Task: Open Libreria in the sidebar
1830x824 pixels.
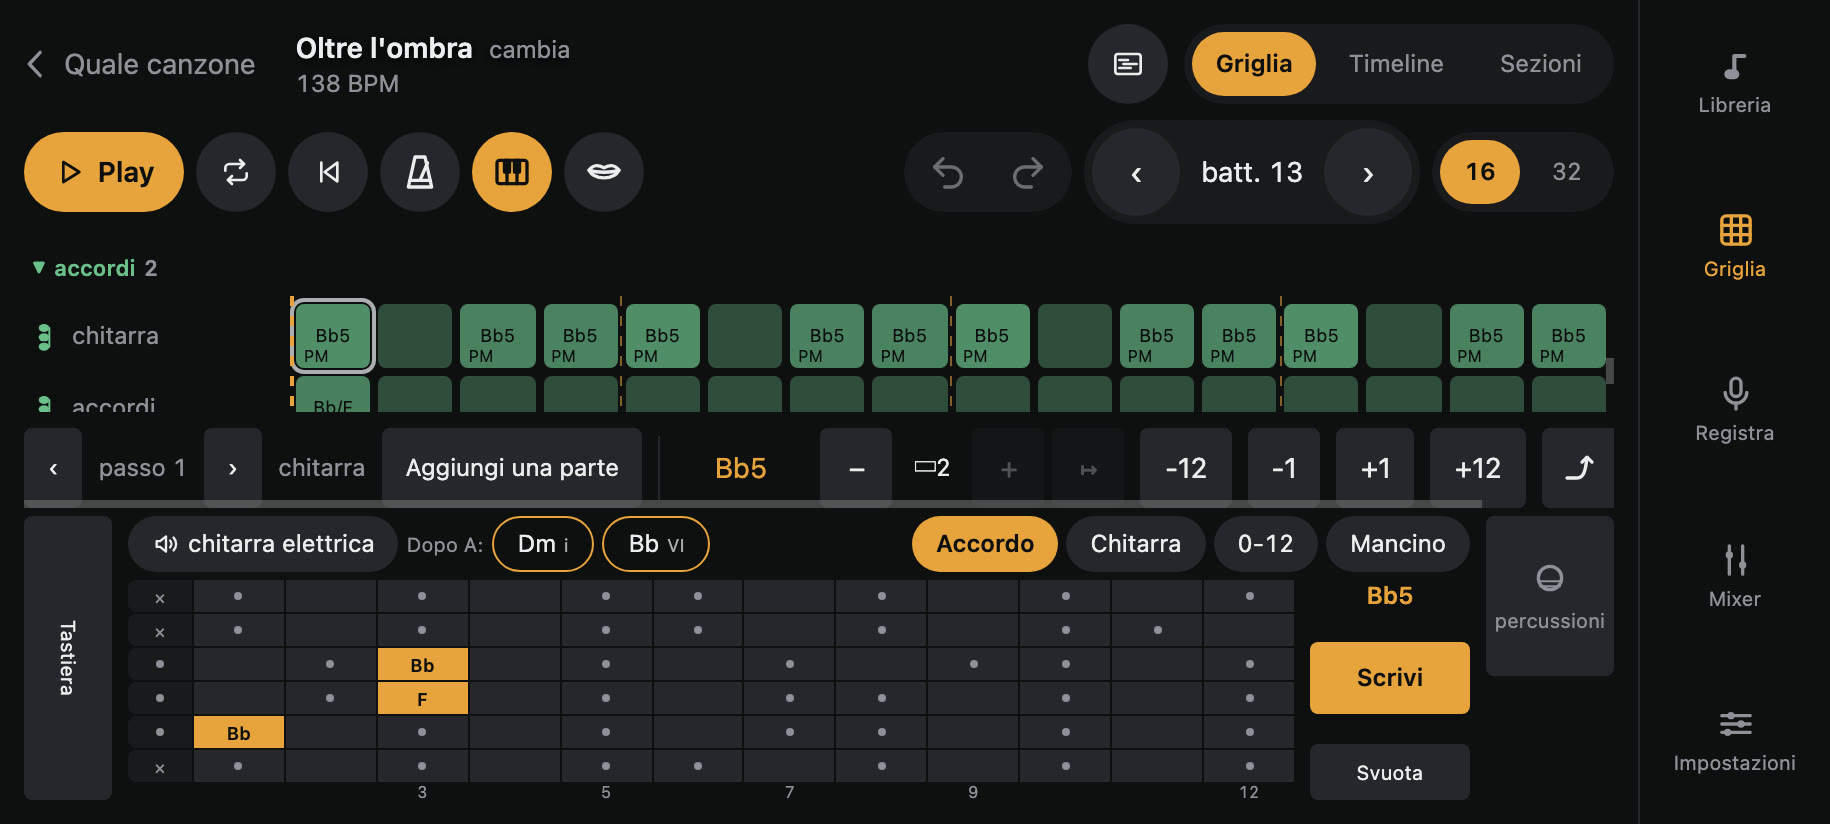Action: (1734, 84)
